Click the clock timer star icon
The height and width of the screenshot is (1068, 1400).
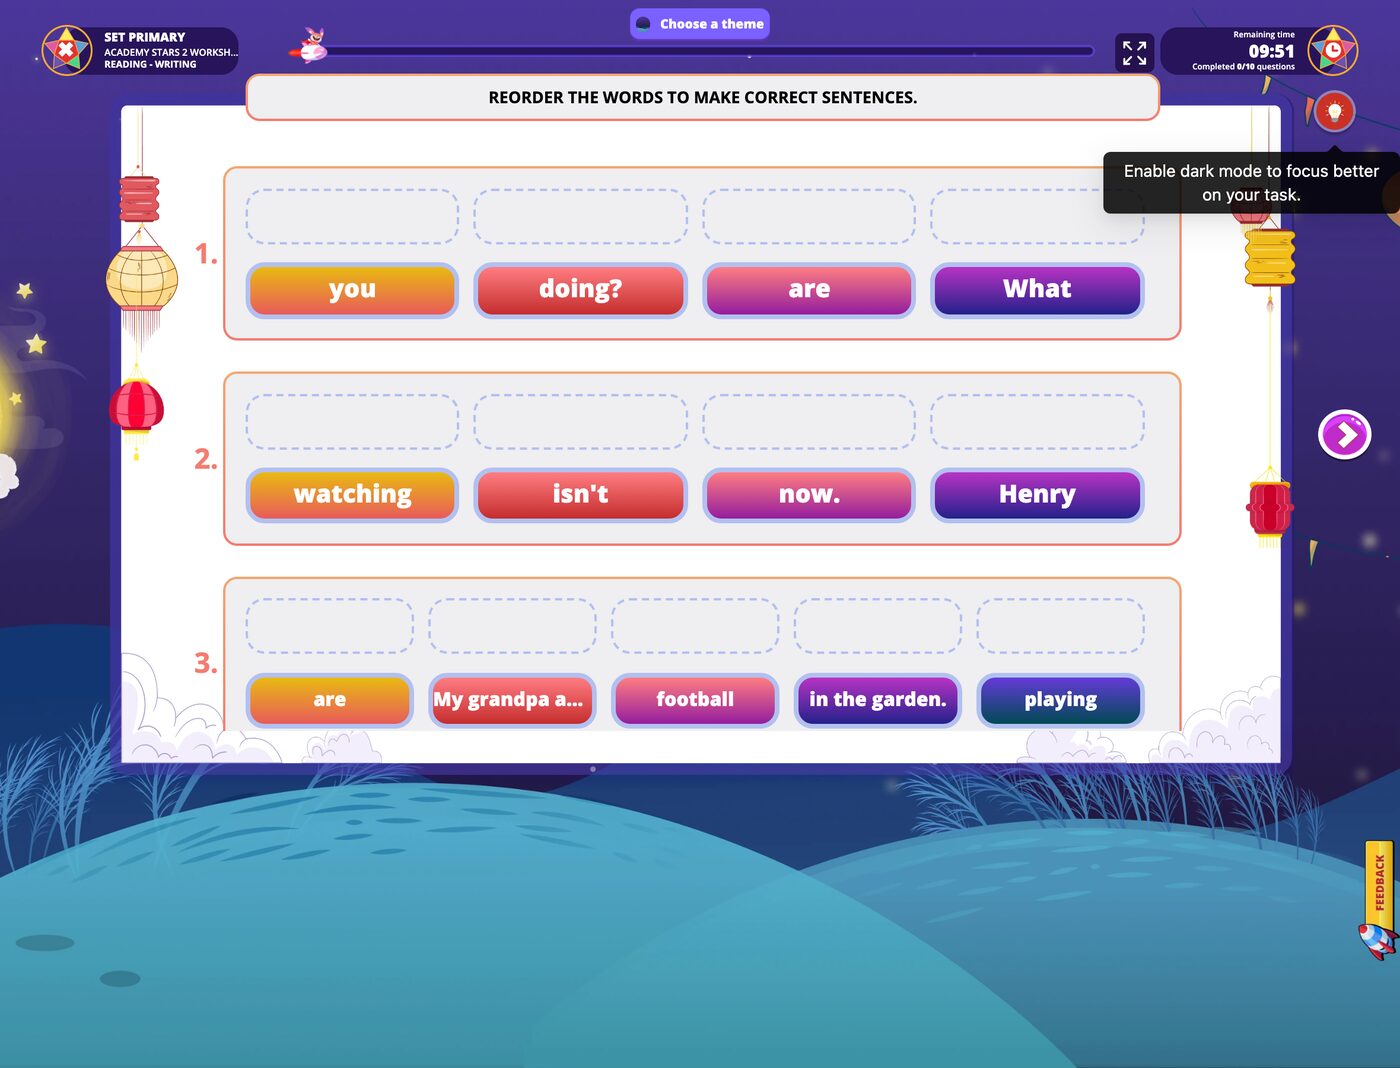coord(1333,50)
